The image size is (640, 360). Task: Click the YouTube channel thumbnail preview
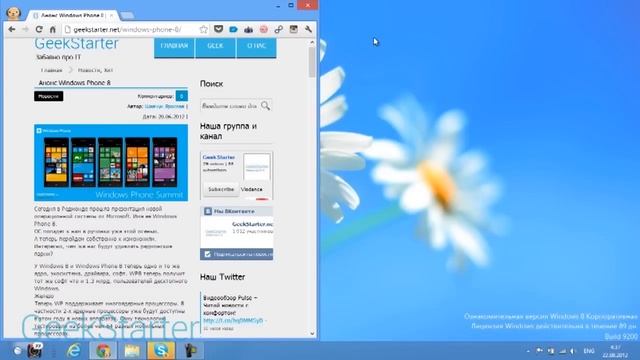[257, 167]
